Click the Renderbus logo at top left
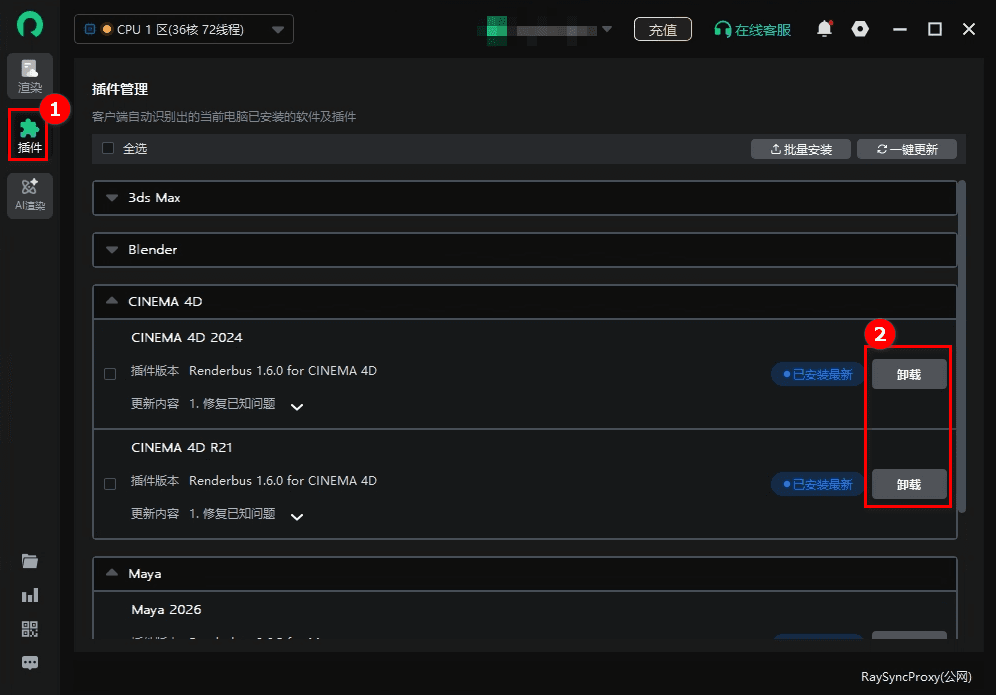The image size is (996, 695). coord(29,25)
